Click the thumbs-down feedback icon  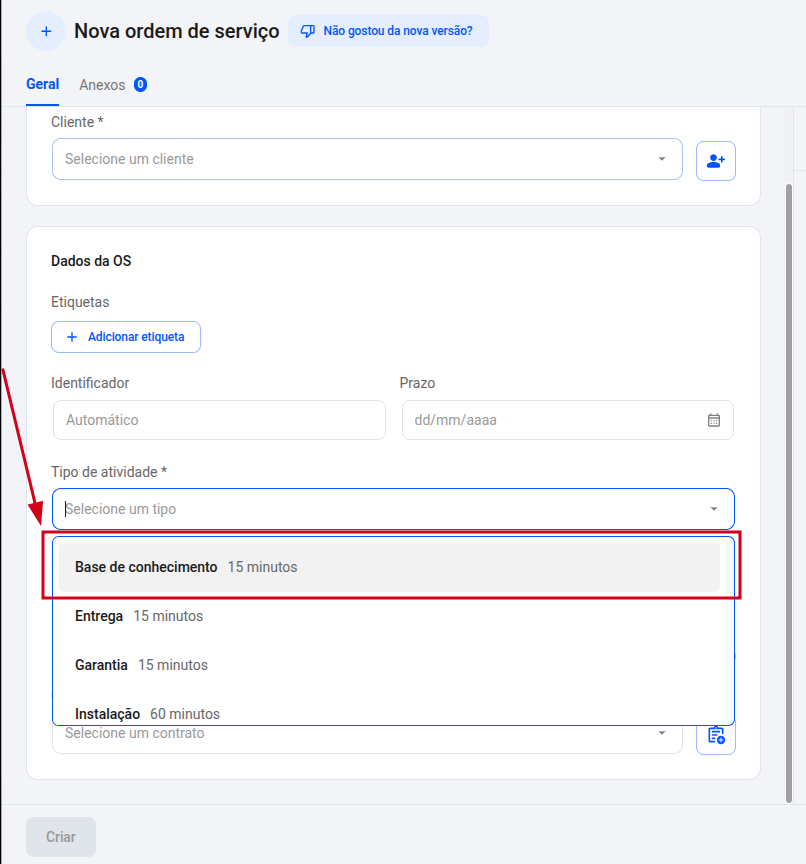tap(308, 31)
